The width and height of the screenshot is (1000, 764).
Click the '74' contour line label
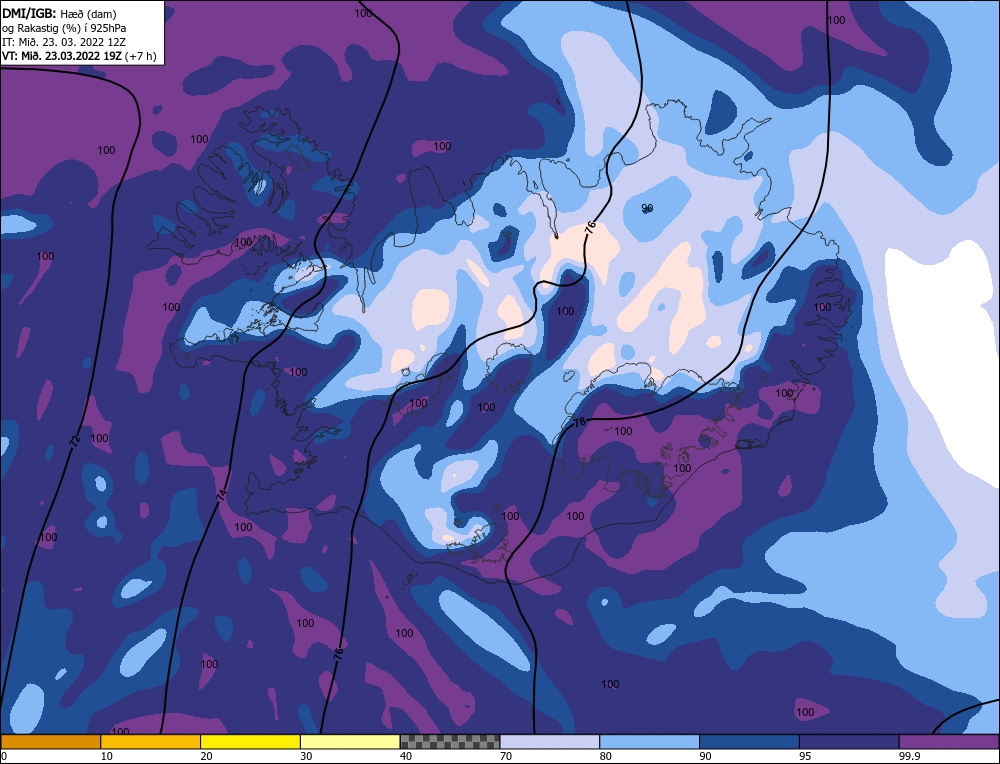click(x=221, y=494)
